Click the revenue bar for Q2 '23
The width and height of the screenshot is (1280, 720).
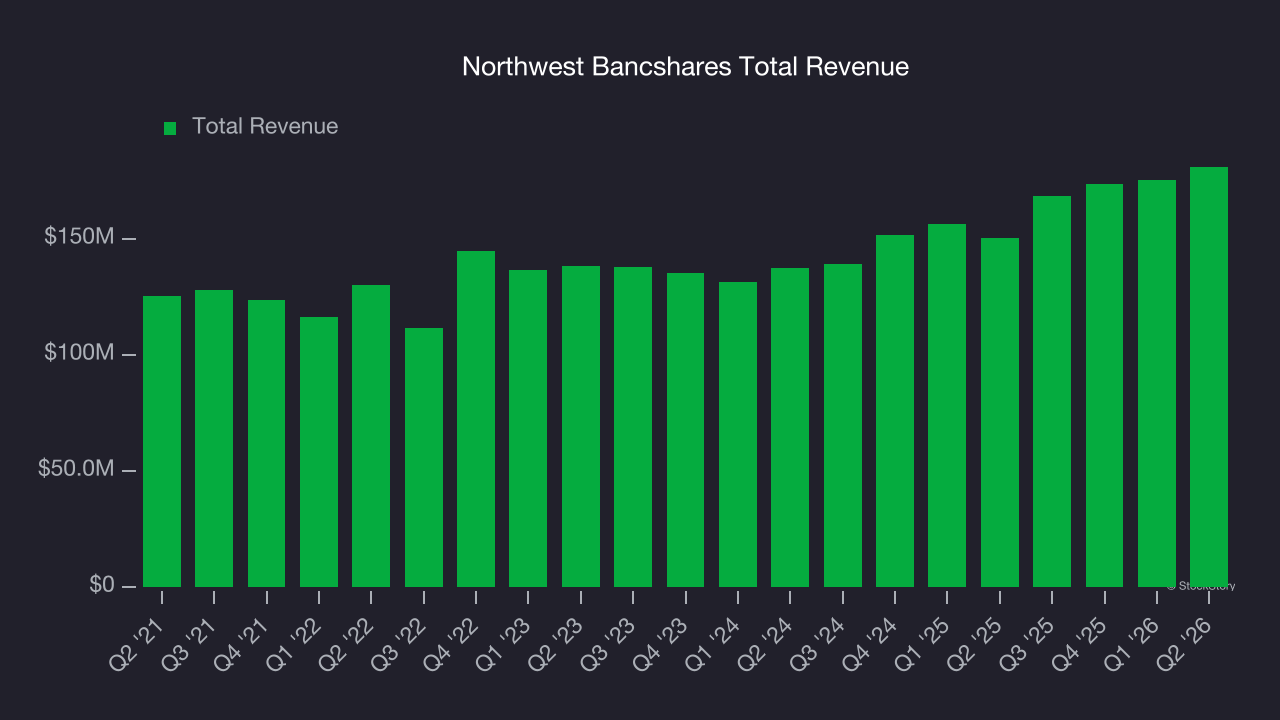pos(581,426)
